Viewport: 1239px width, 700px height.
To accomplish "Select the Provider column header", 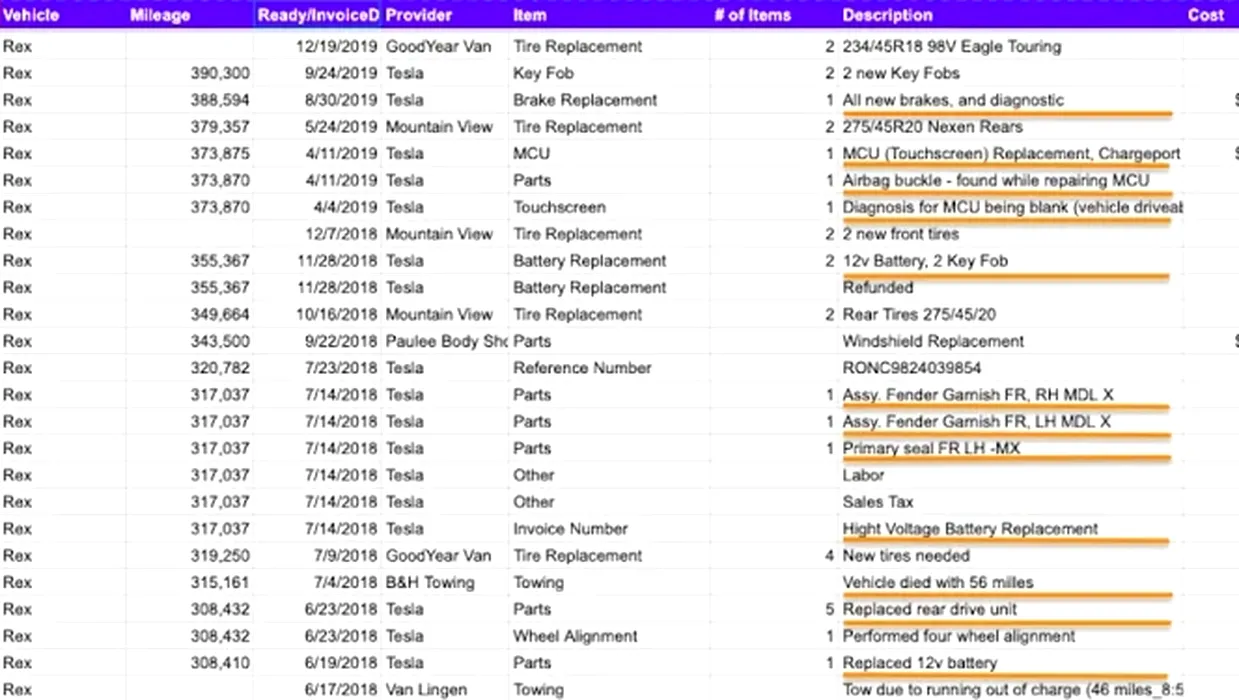I will (x=418, y=15).
